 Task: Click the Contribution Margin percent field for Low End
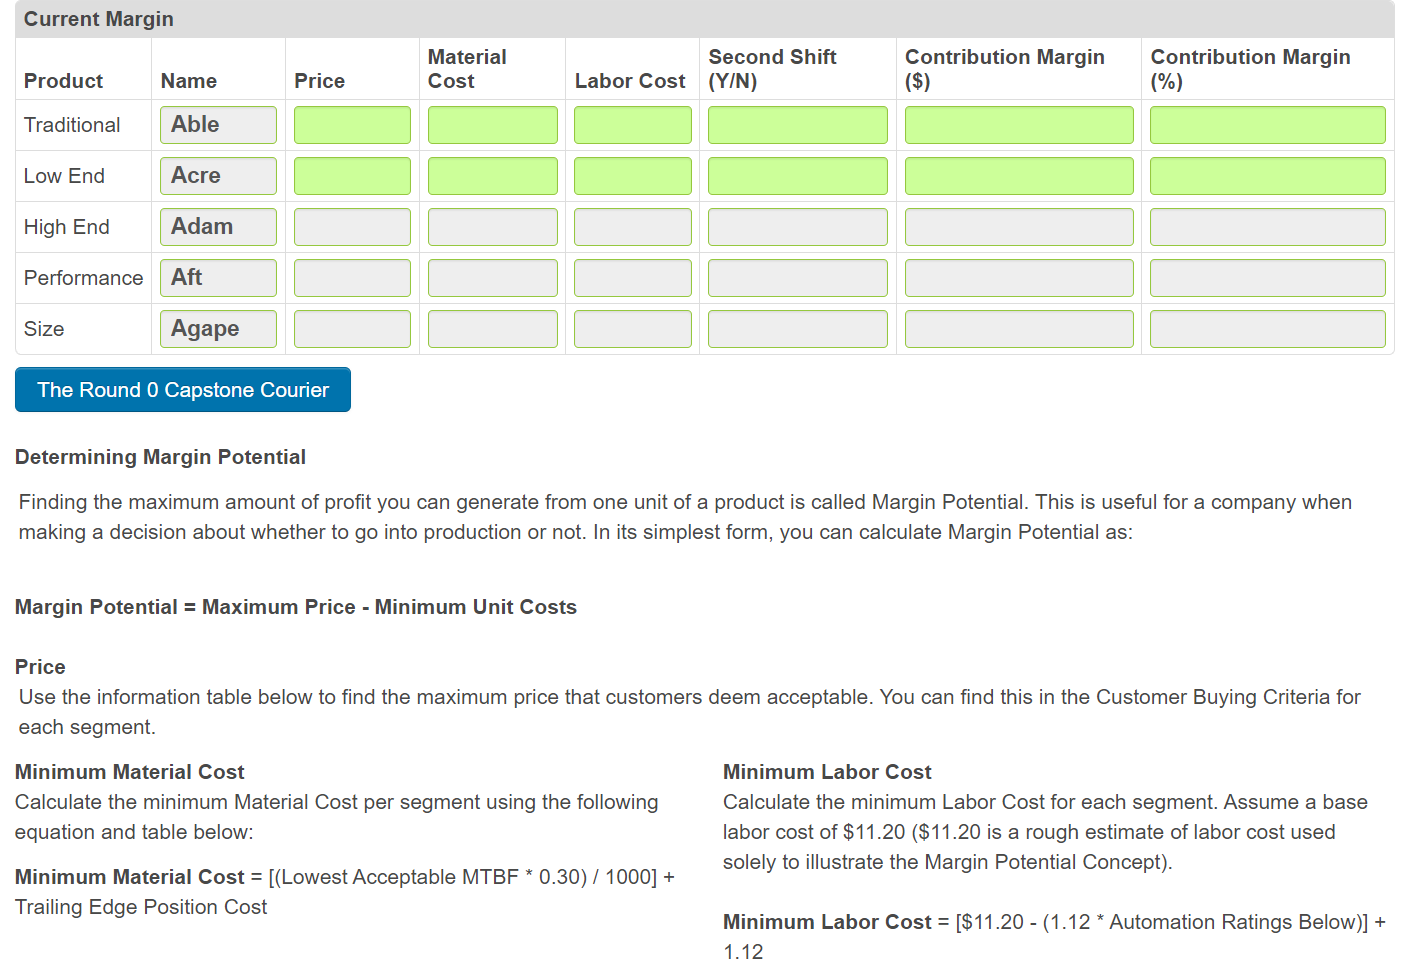point(1267,175)
